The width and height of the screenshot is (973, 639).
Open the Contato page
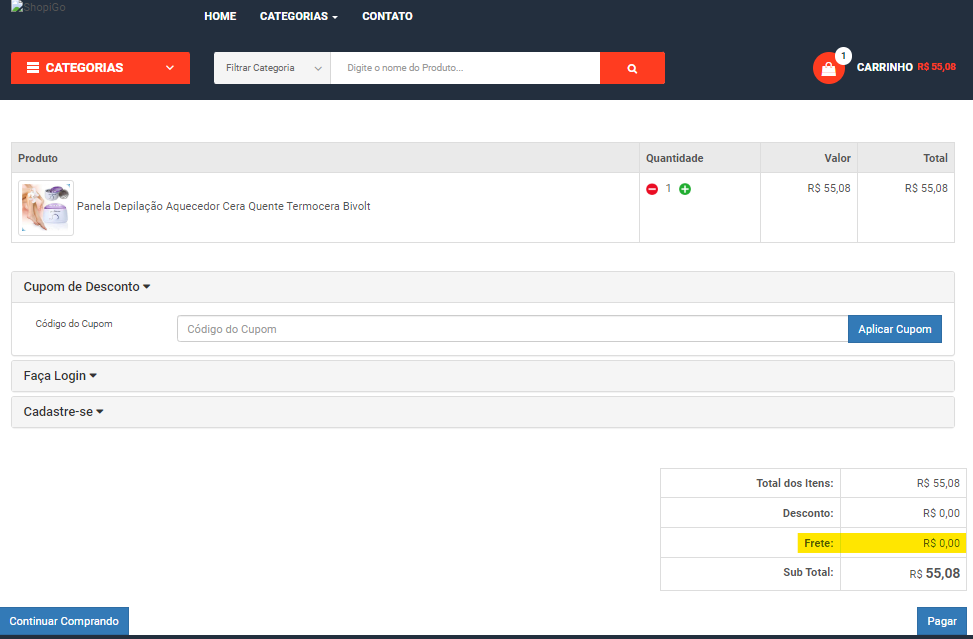(x=387, y=16)
